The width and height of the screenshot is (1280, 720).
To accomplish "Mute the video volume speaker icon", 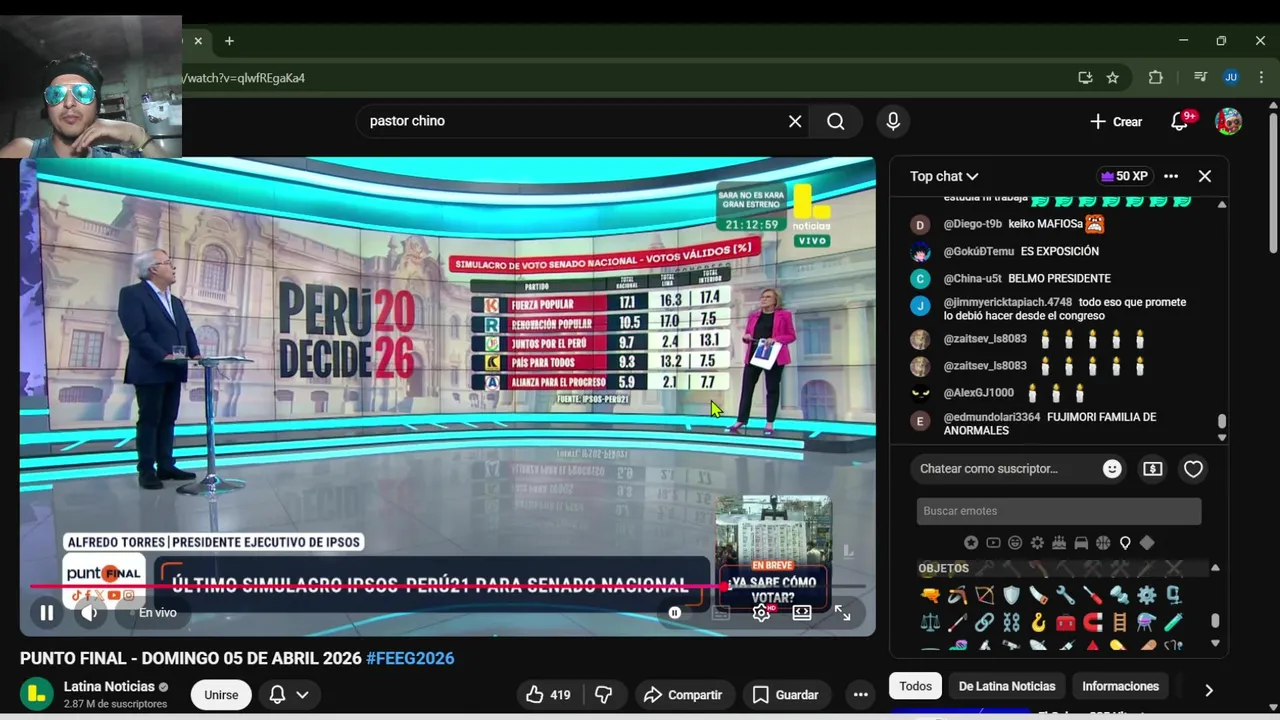I will coord(89,613).
